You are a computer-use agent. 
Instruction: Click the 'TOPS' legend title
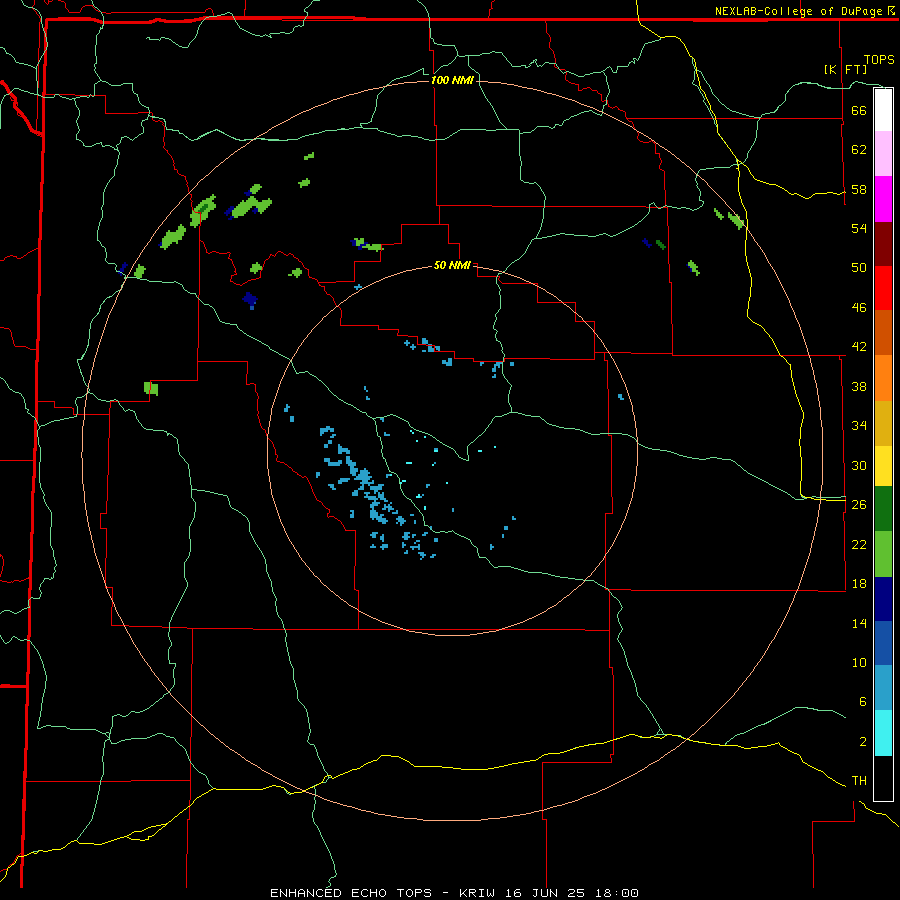879,60
